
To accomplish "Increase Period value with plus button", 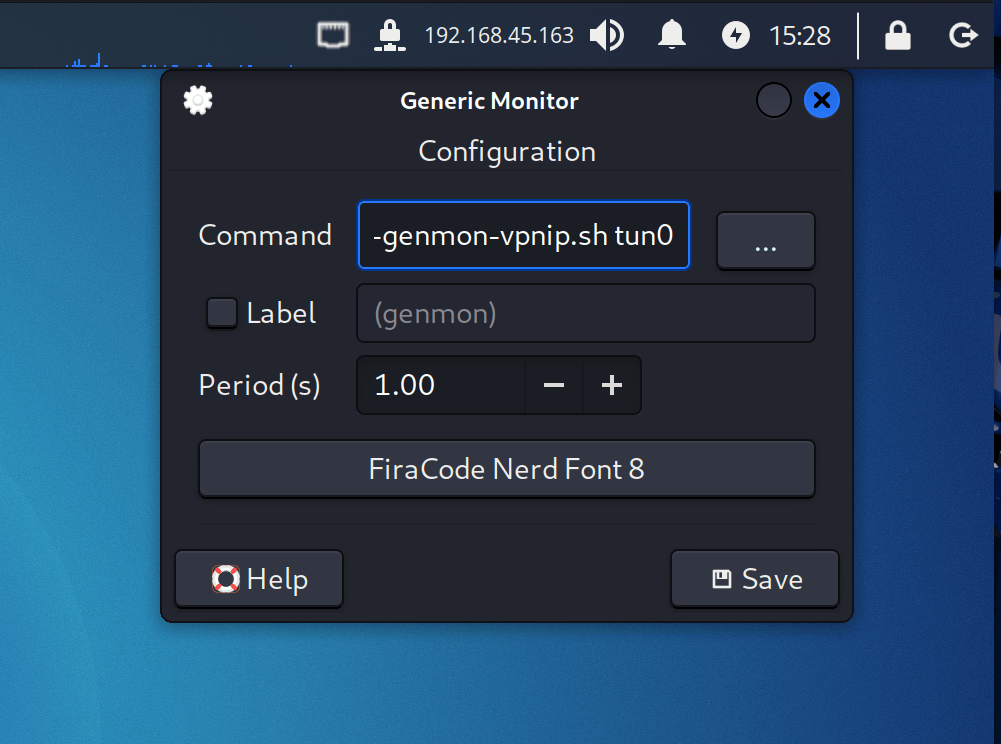I will point(612,385).
